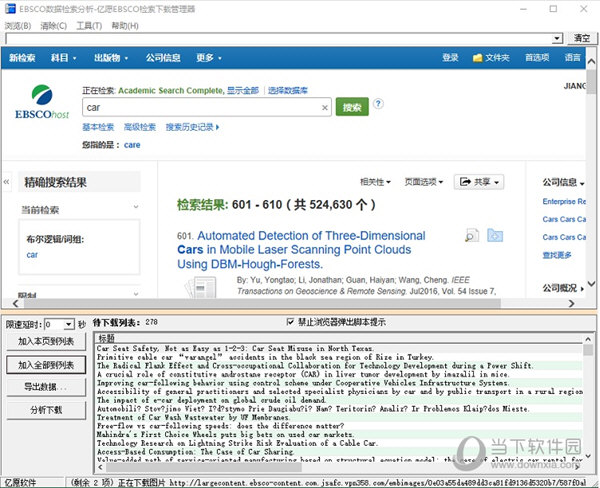Screen dimensions: 600x488
Task: Switch to 基本检索 basic search
Action: pos(98,127)
